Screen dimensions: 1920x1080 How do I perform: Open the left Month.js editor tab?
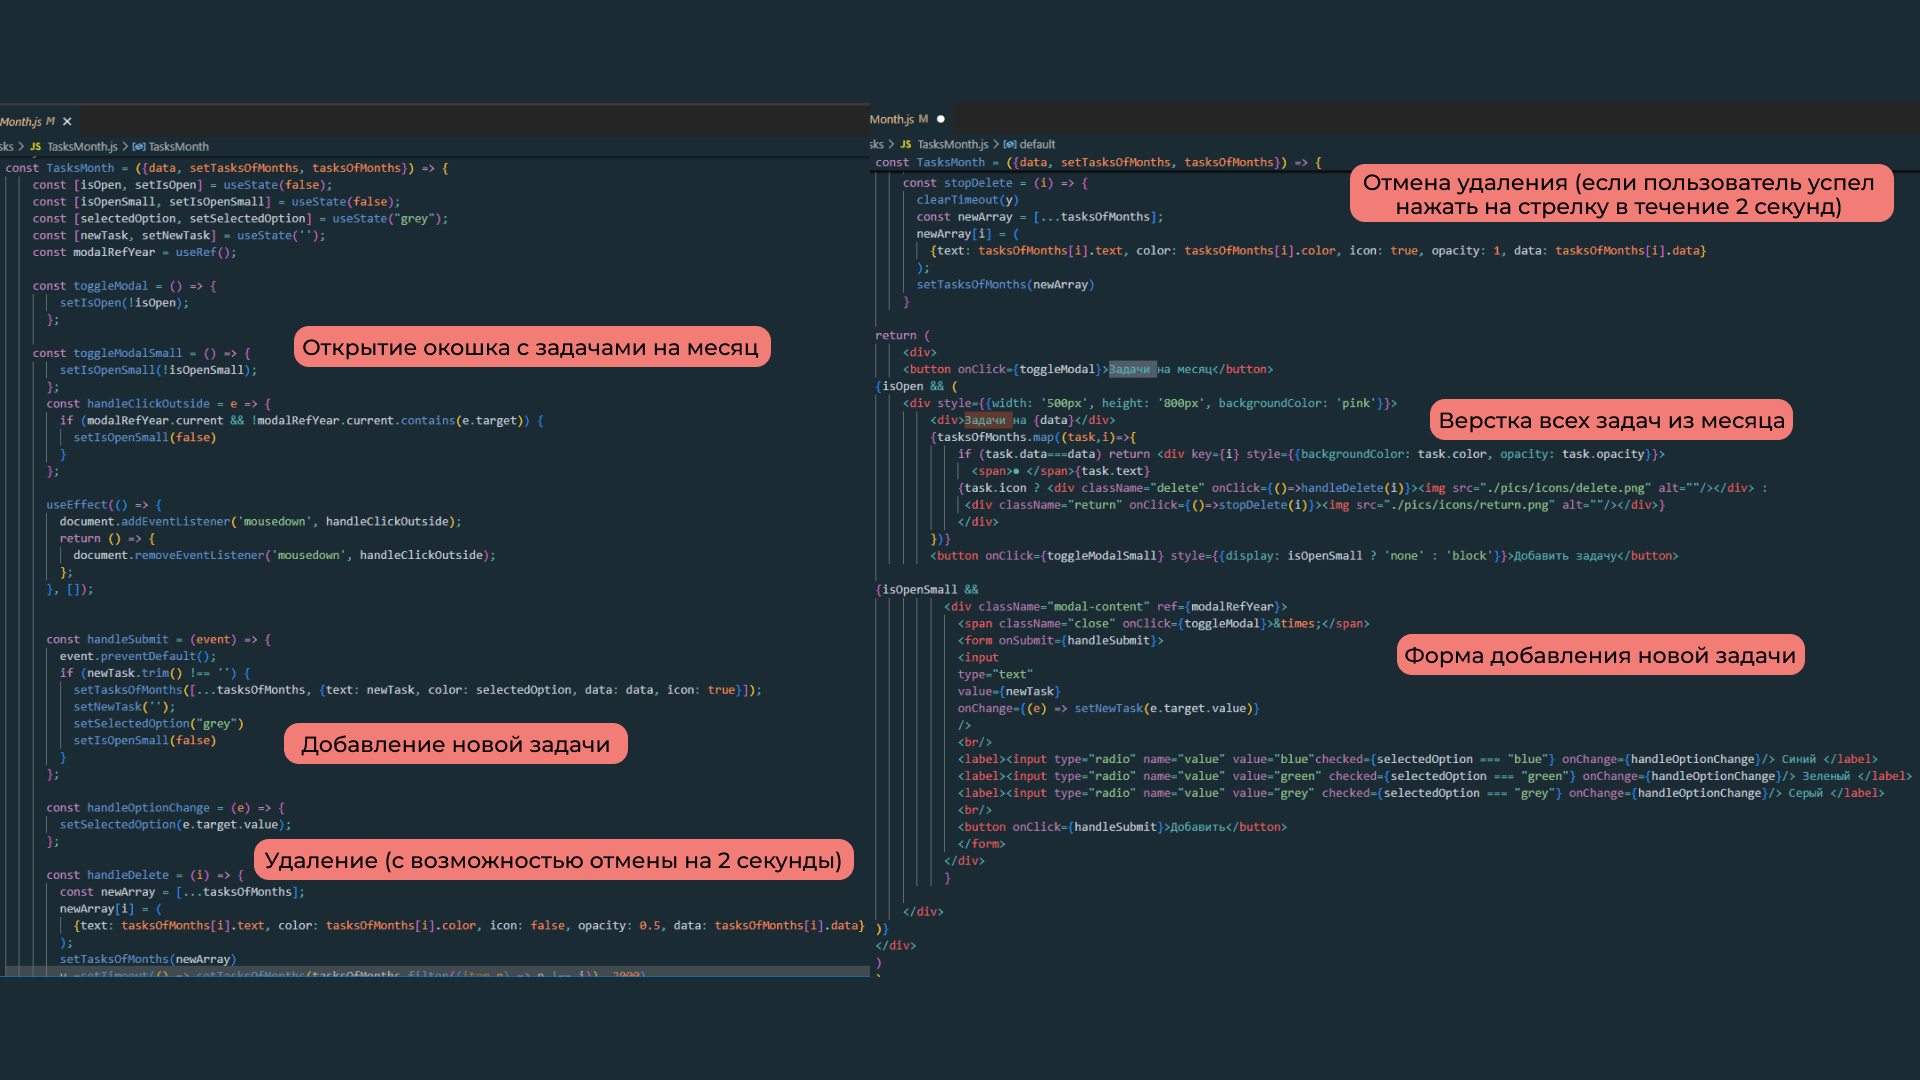pos(28,122)
